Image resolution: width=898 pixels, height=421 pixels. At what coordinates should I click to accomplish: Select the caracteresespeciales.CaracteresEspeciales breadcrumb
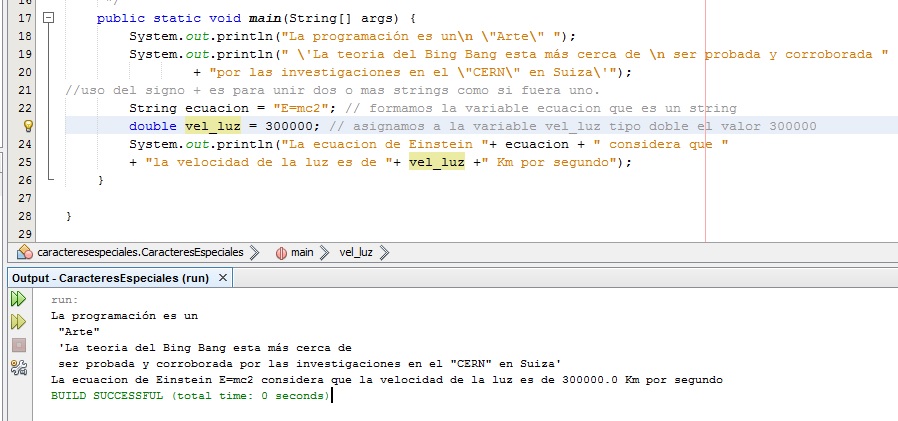pyautogui.click(x=140, y=253)
